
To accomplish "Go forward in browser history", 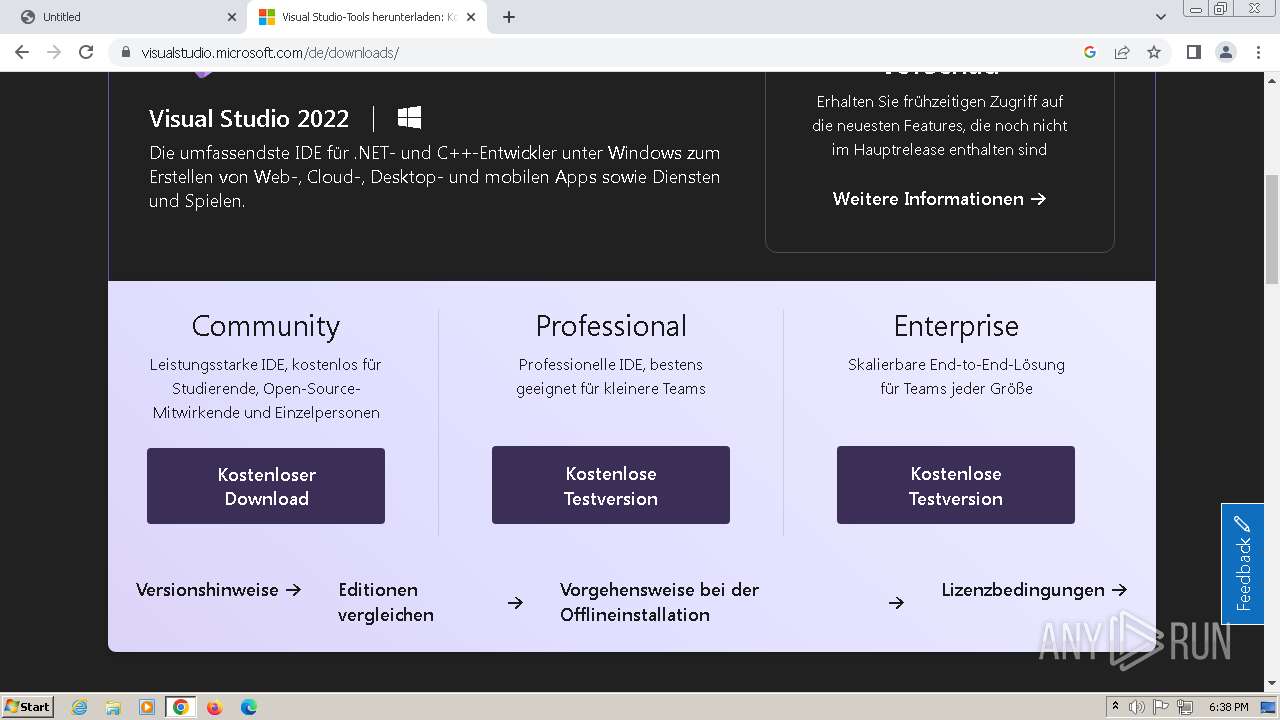I will 54,52.
